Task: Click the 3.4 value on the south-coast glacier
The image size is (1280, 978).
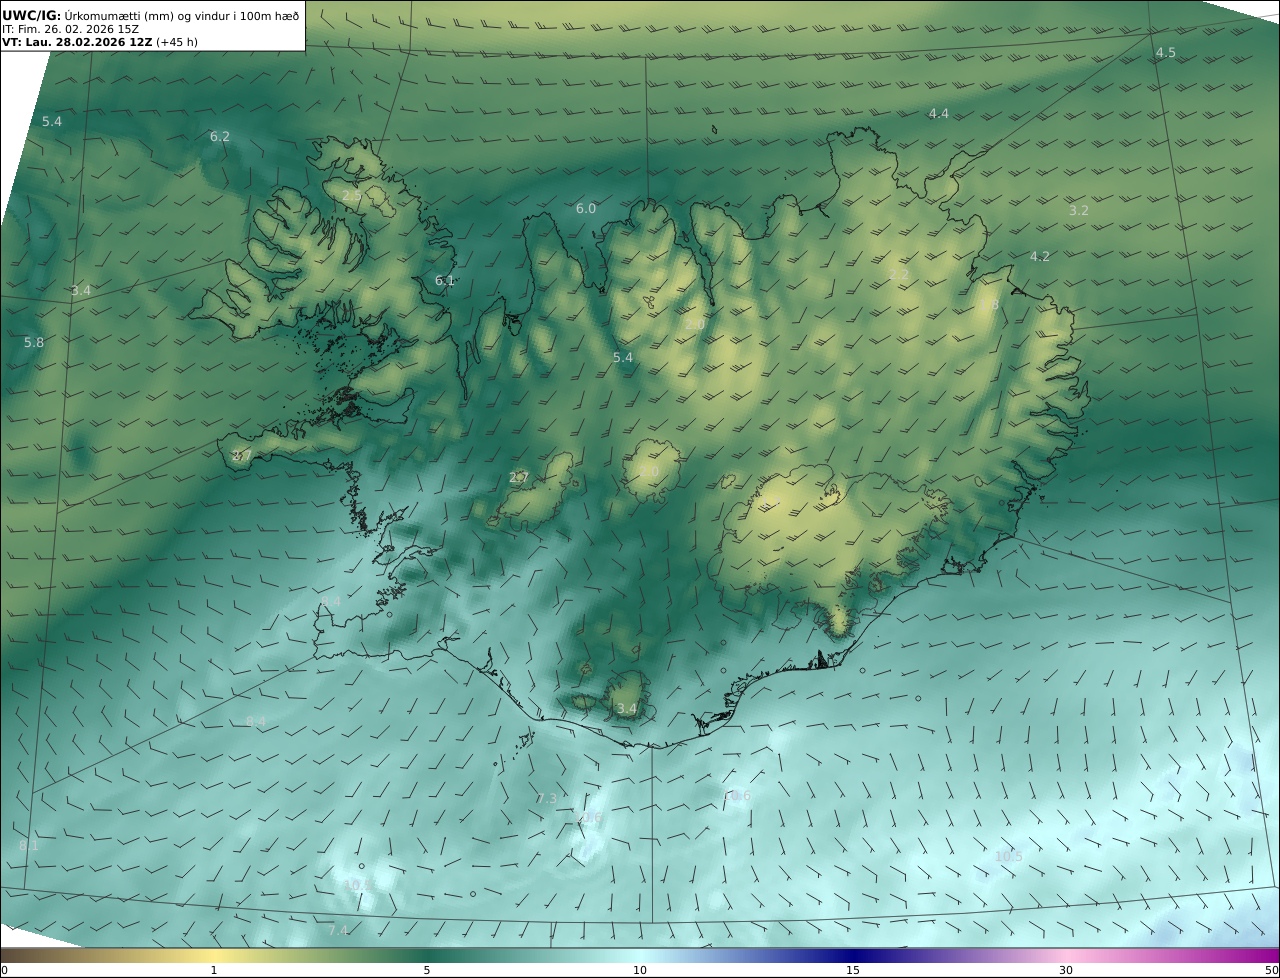Action: (x=626, y=708)
